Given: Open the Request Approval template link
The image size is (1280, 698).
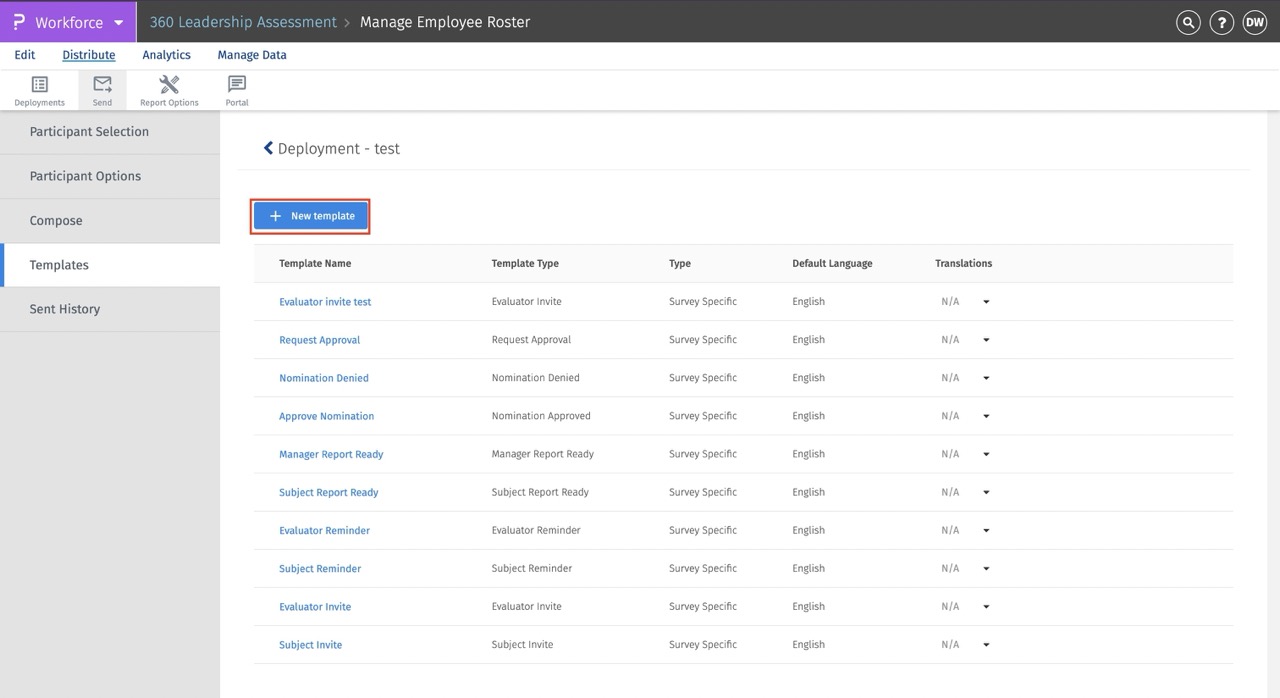Looking at the screenshot, I should pos(319,340).
